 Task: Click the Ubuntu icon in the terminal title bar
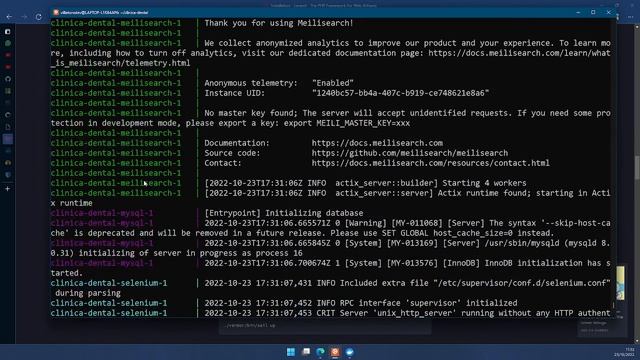pos(56,13)
